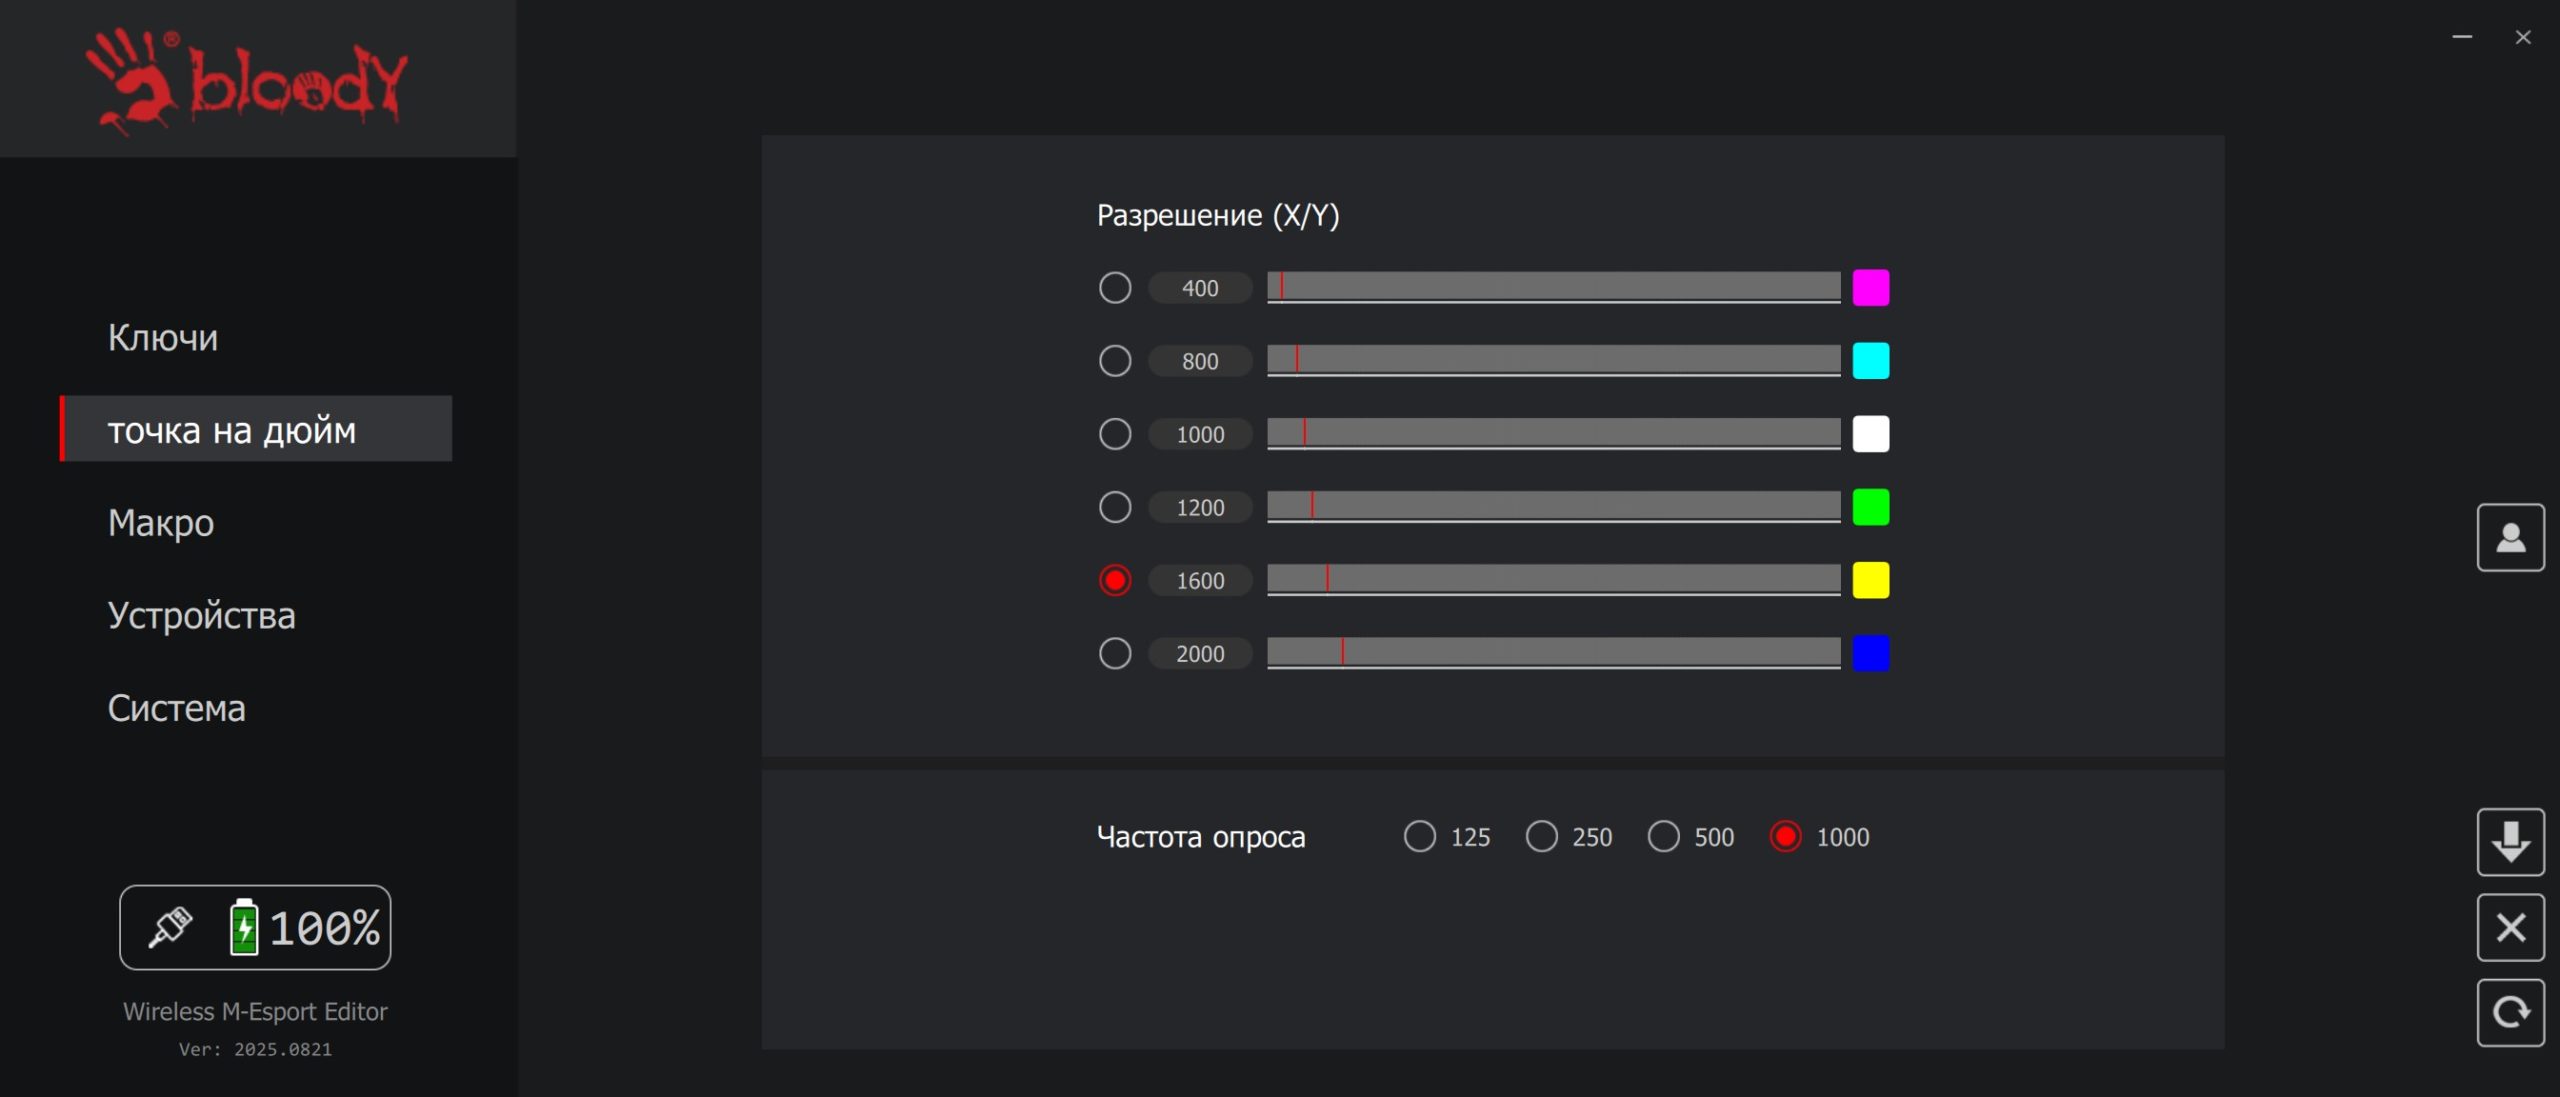Click the USB cable connection icon

pyautogui.click(x=170, y=927)
